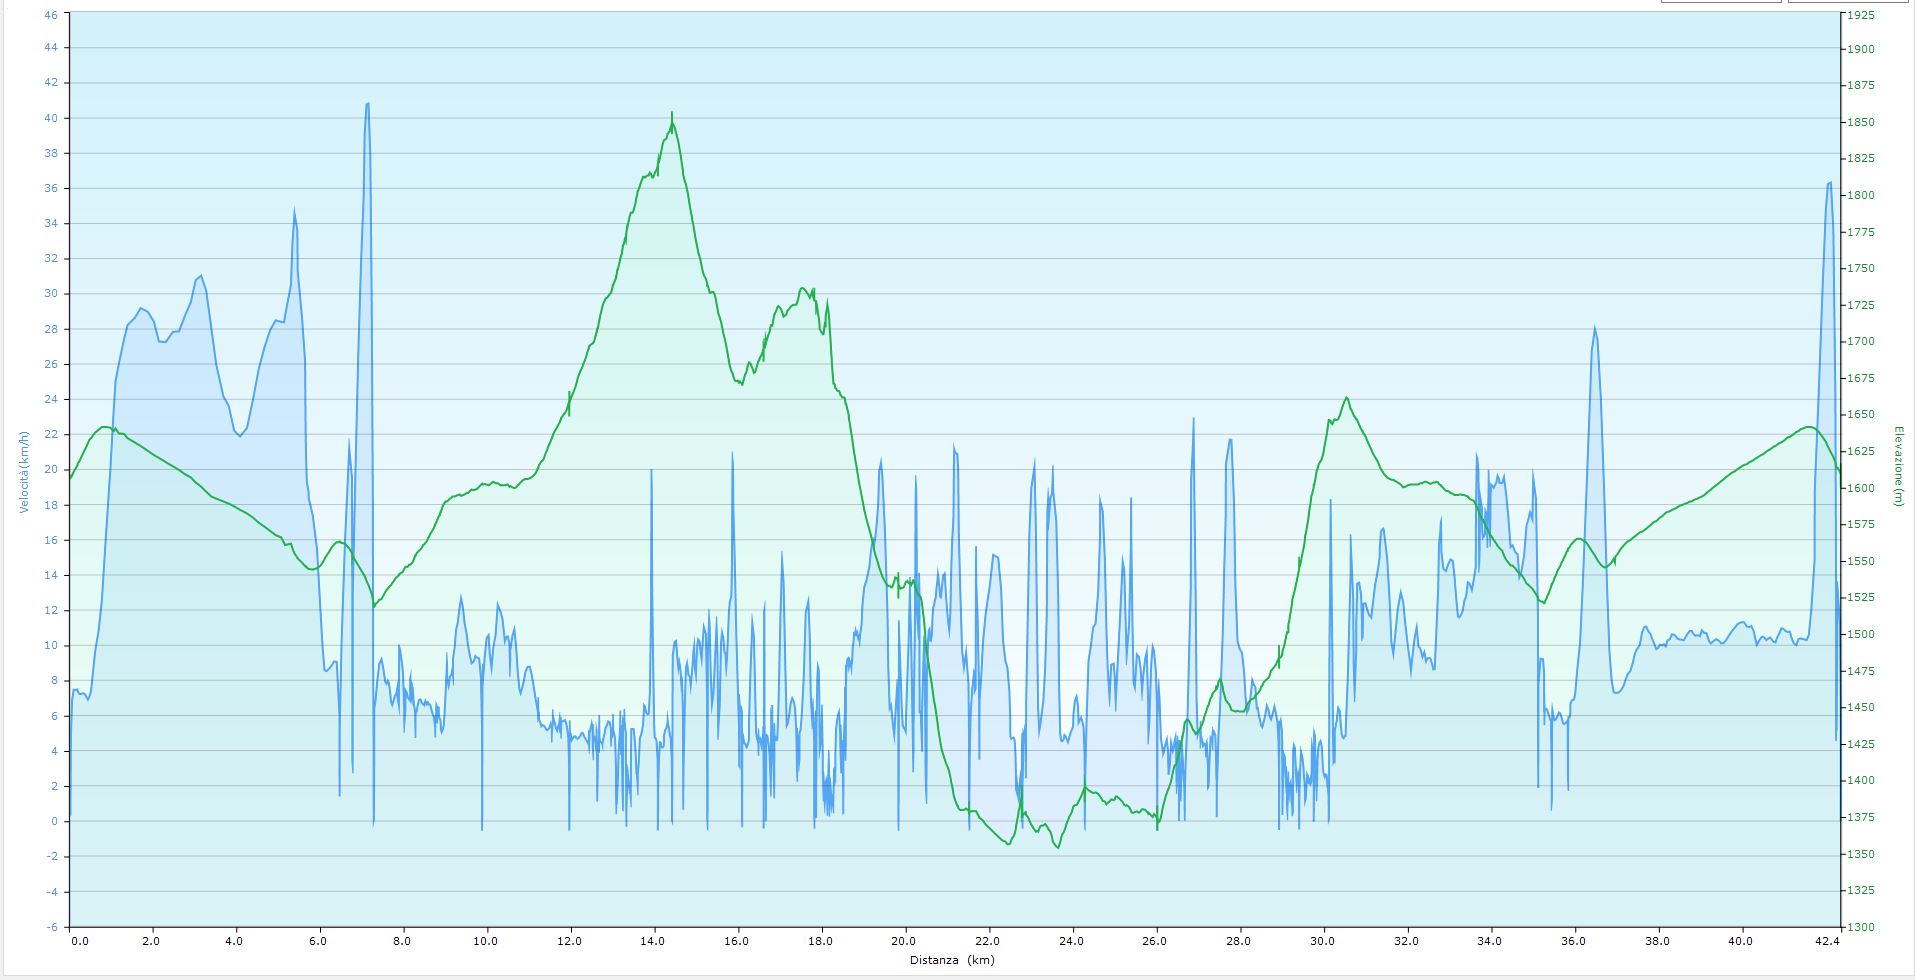Click the 1925 label on elevation axis

1861,15
